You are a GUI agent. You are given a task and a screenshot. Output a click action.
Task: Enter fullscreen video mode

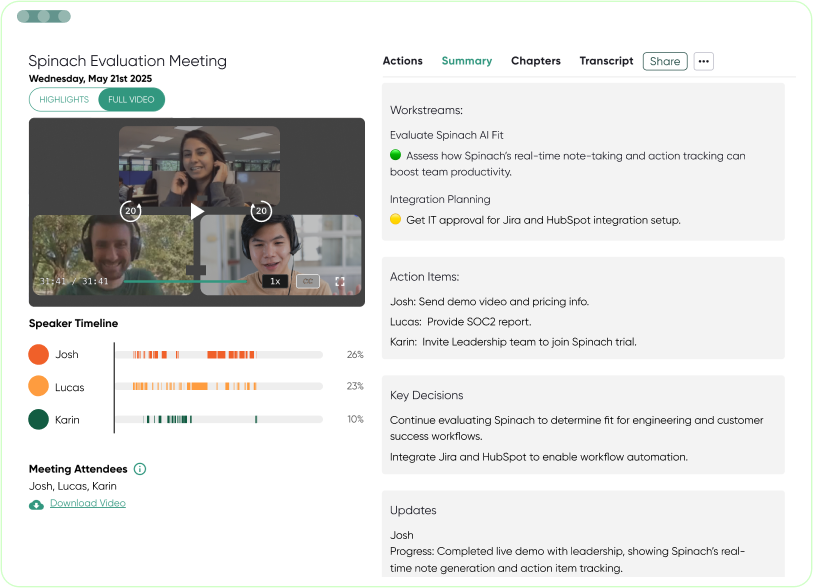340,281
